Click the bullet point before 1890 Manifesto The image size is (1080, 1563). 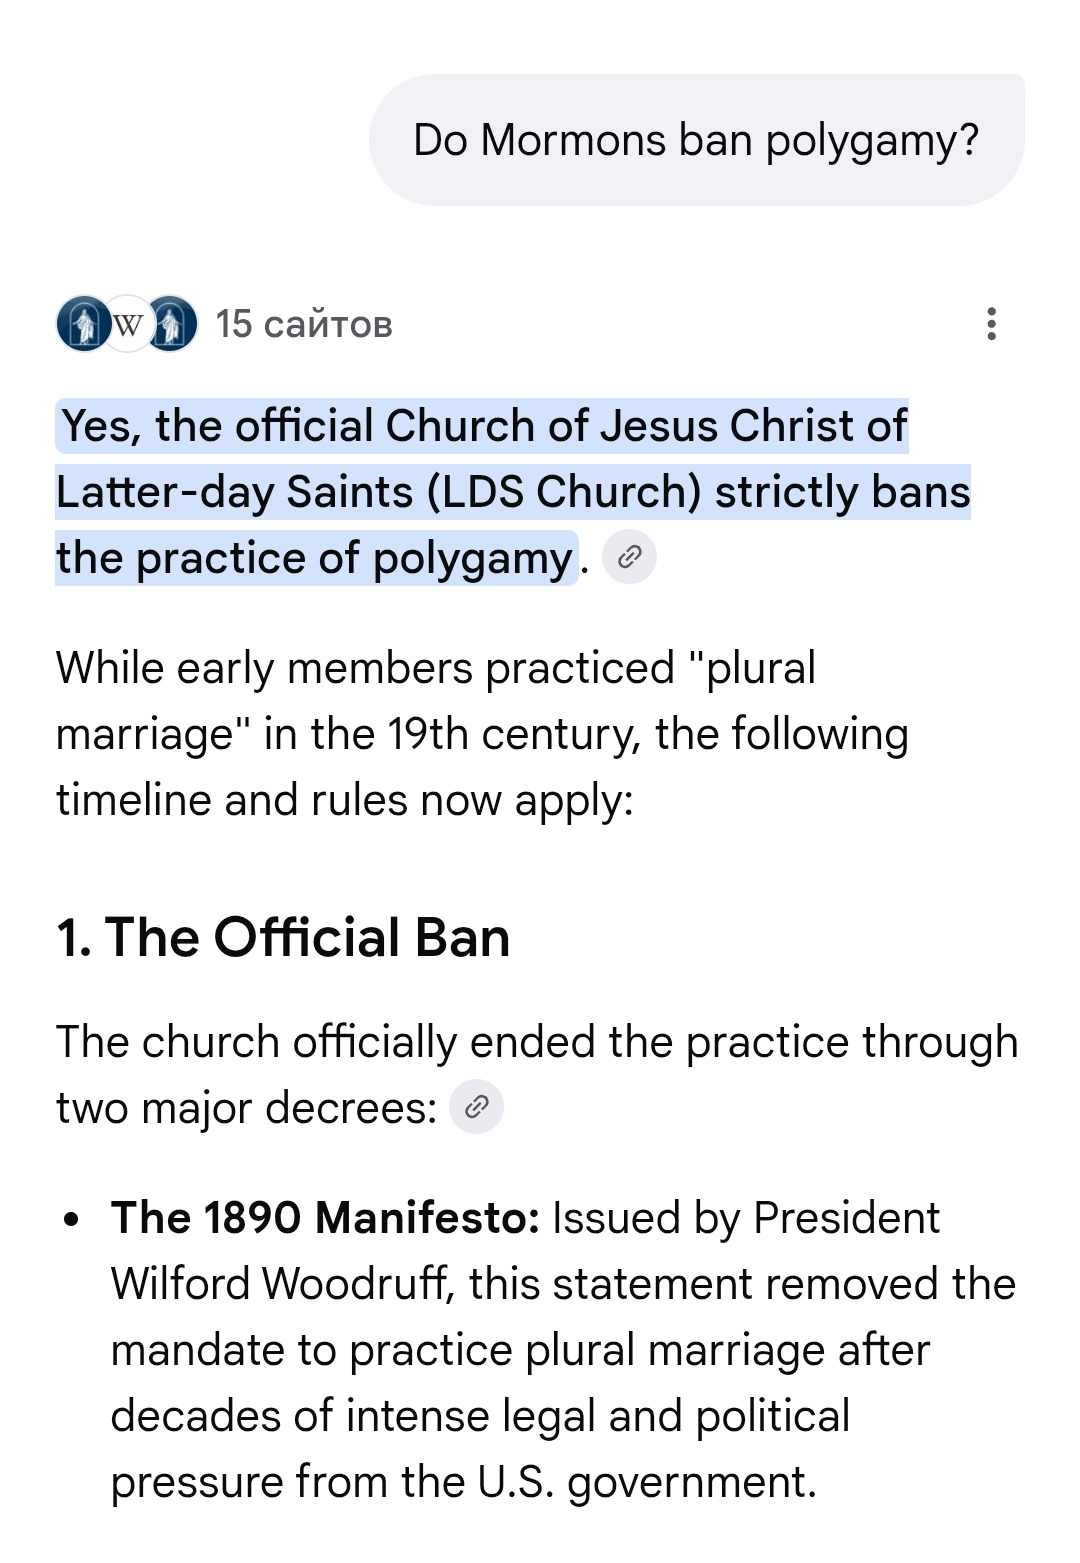71,1220
